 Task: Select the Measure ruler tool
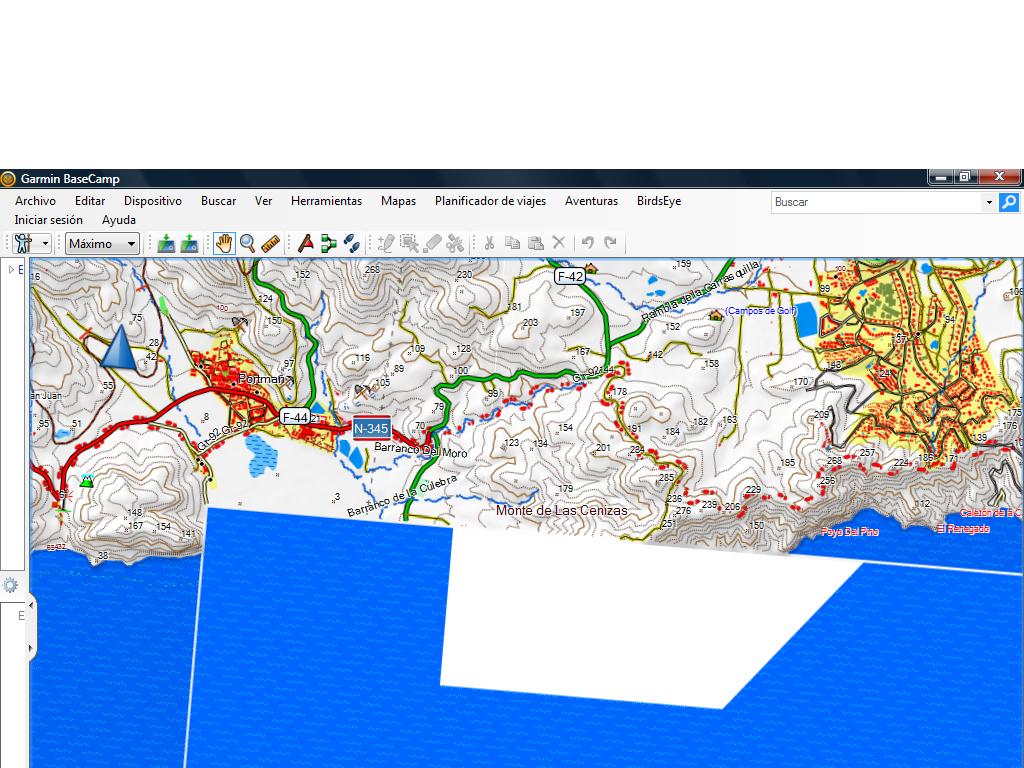[270, 244]
